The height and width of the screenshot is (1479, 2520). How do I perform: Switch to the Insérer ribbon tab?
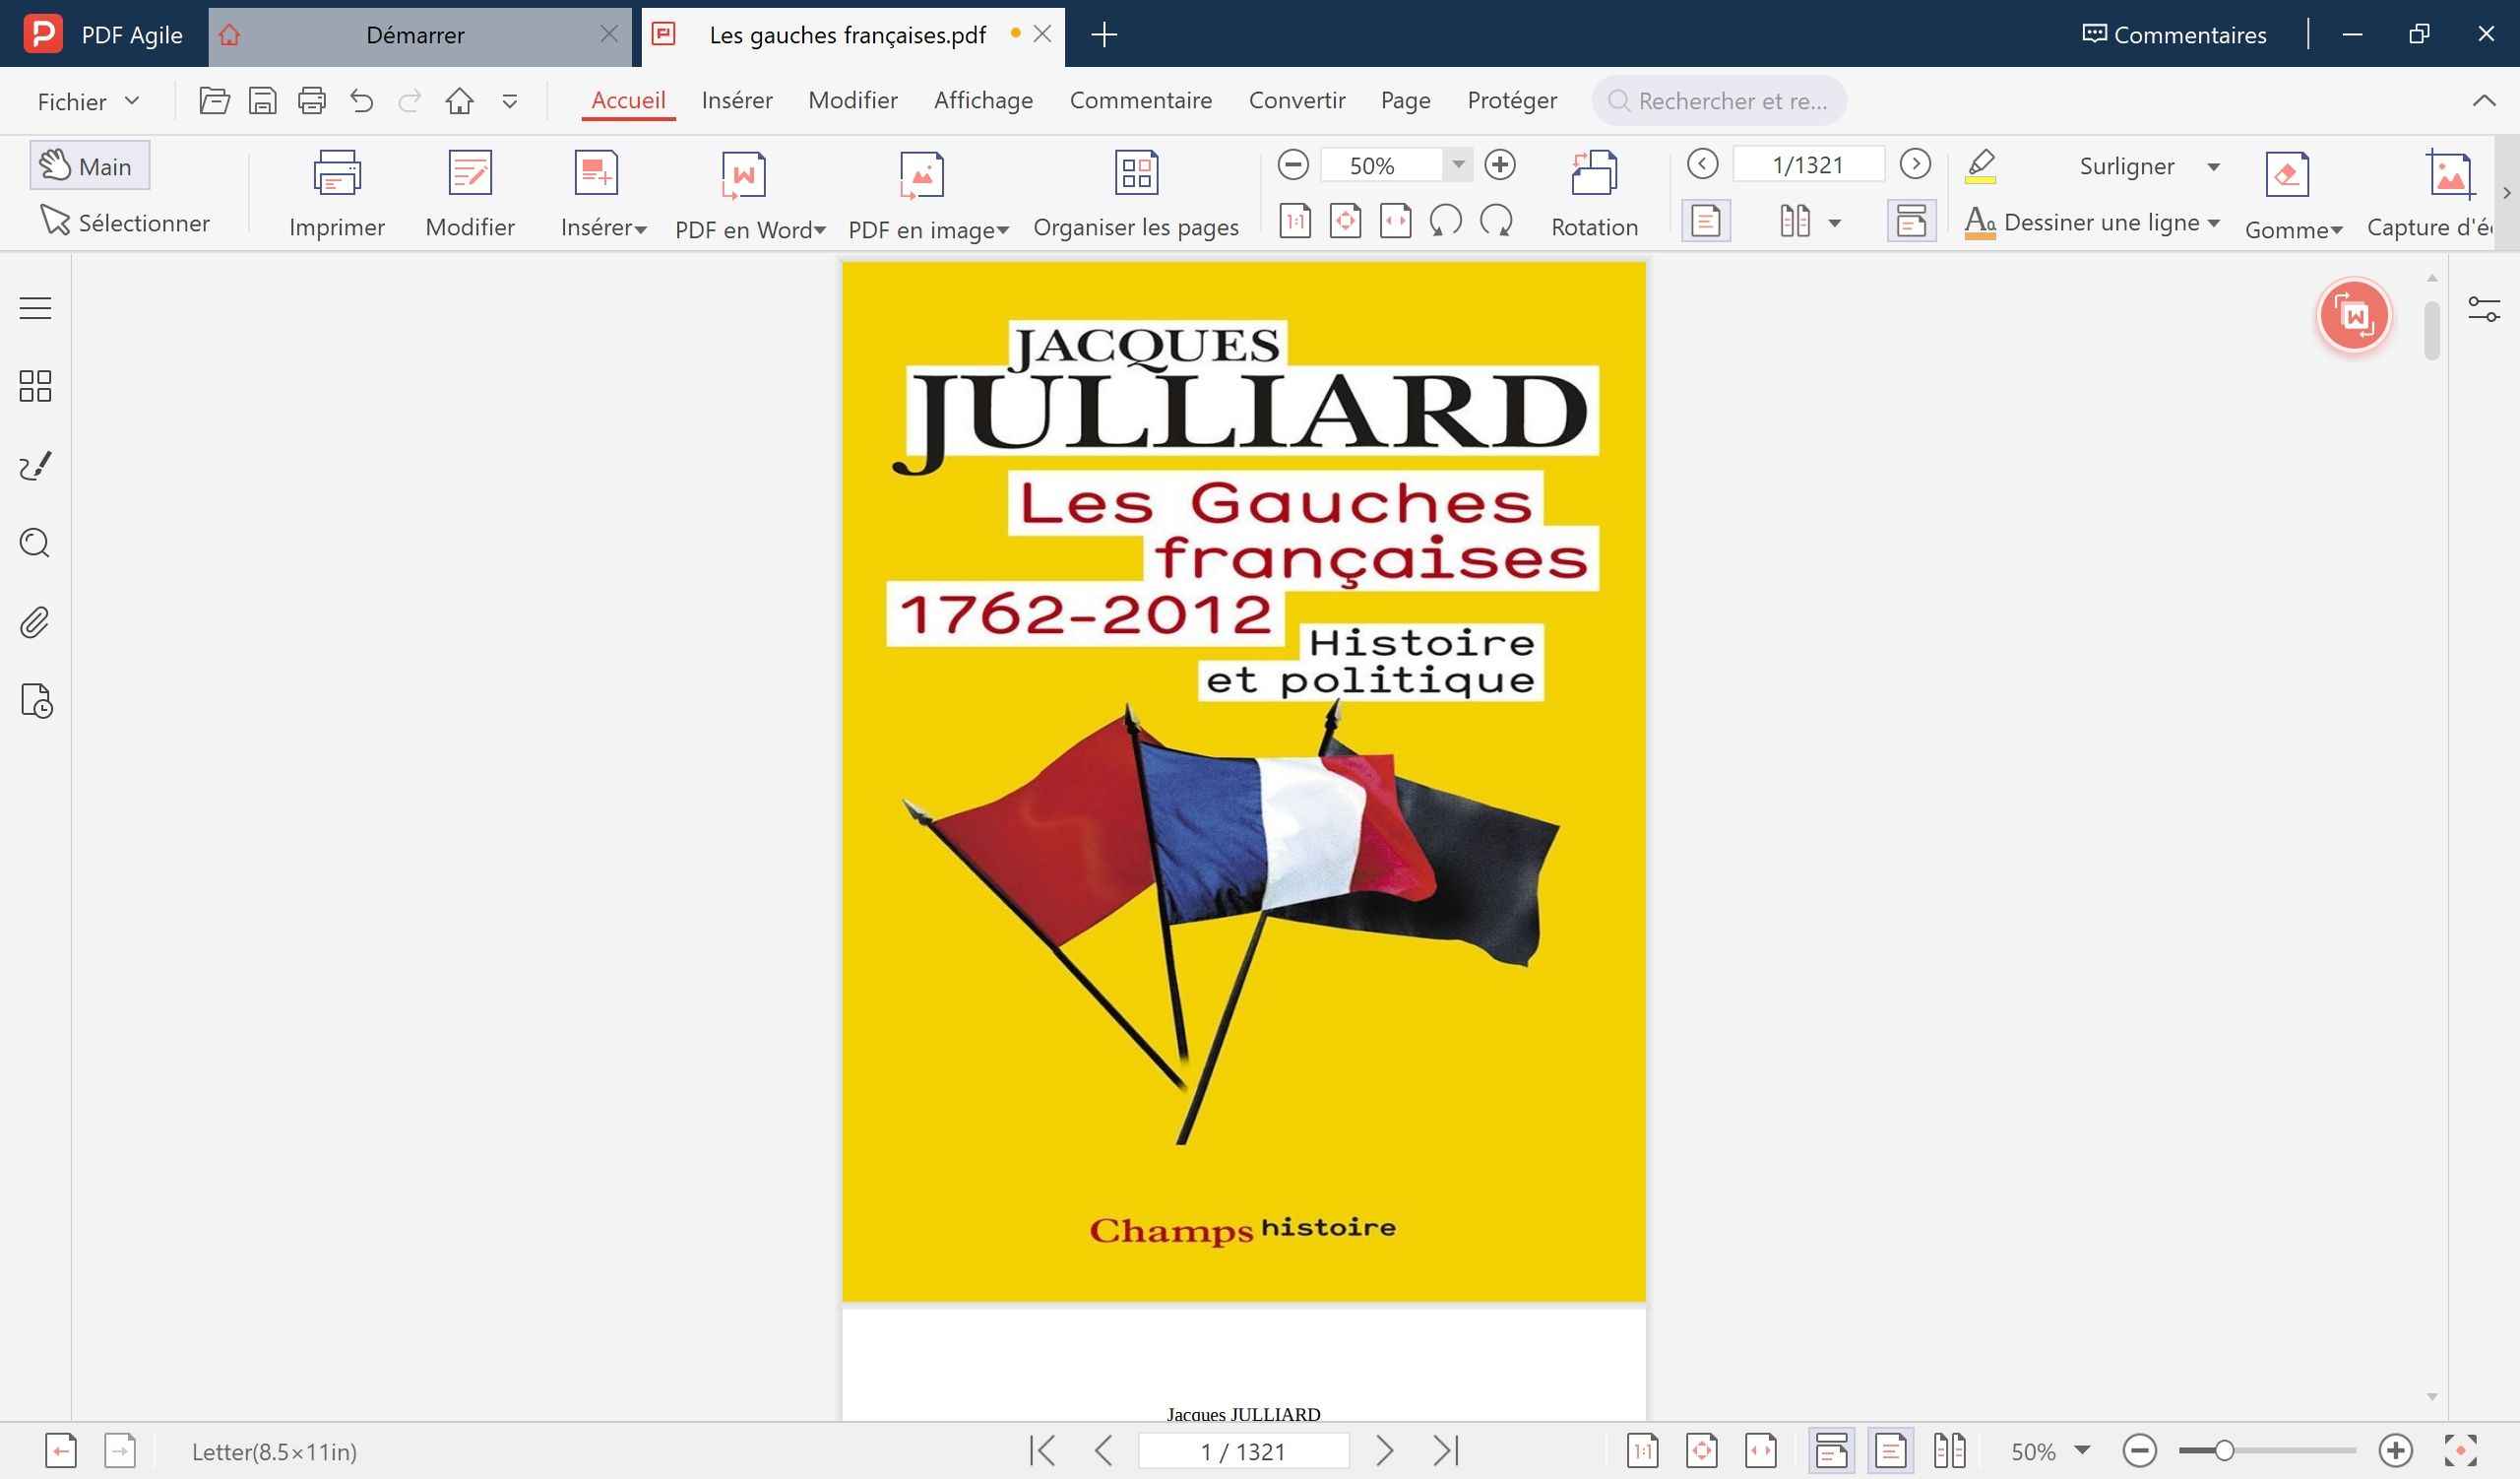tap(737, 100)
